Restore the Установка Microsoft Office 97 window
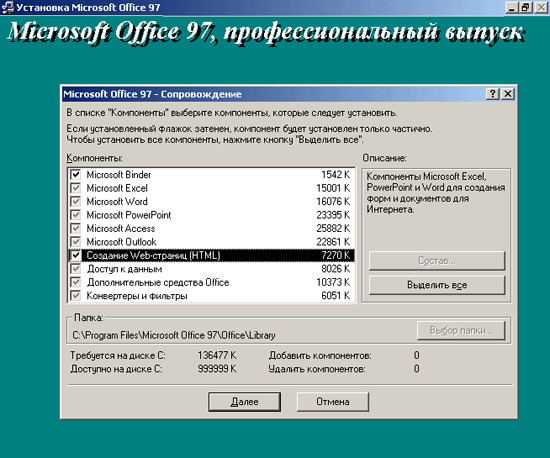550x458 pixels. point(525,7)
